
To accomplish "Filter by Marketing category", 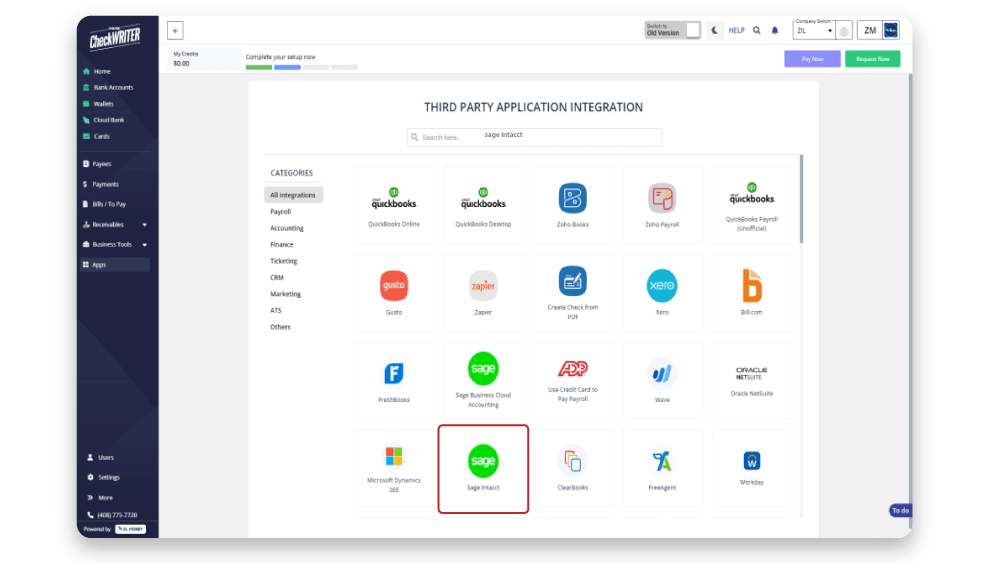I will tap(286, 295).
